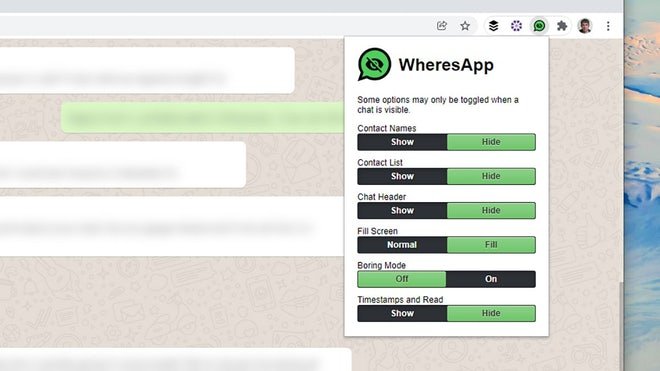Click the Fill Screen label
The image size is (660, 371).
click(377, 231)
